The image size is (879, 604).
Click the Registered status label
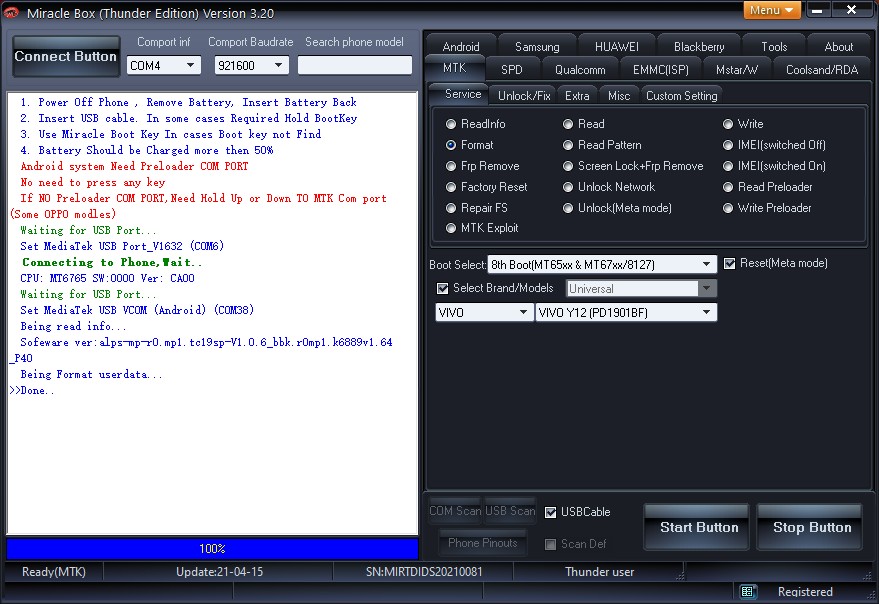[805, 592]
